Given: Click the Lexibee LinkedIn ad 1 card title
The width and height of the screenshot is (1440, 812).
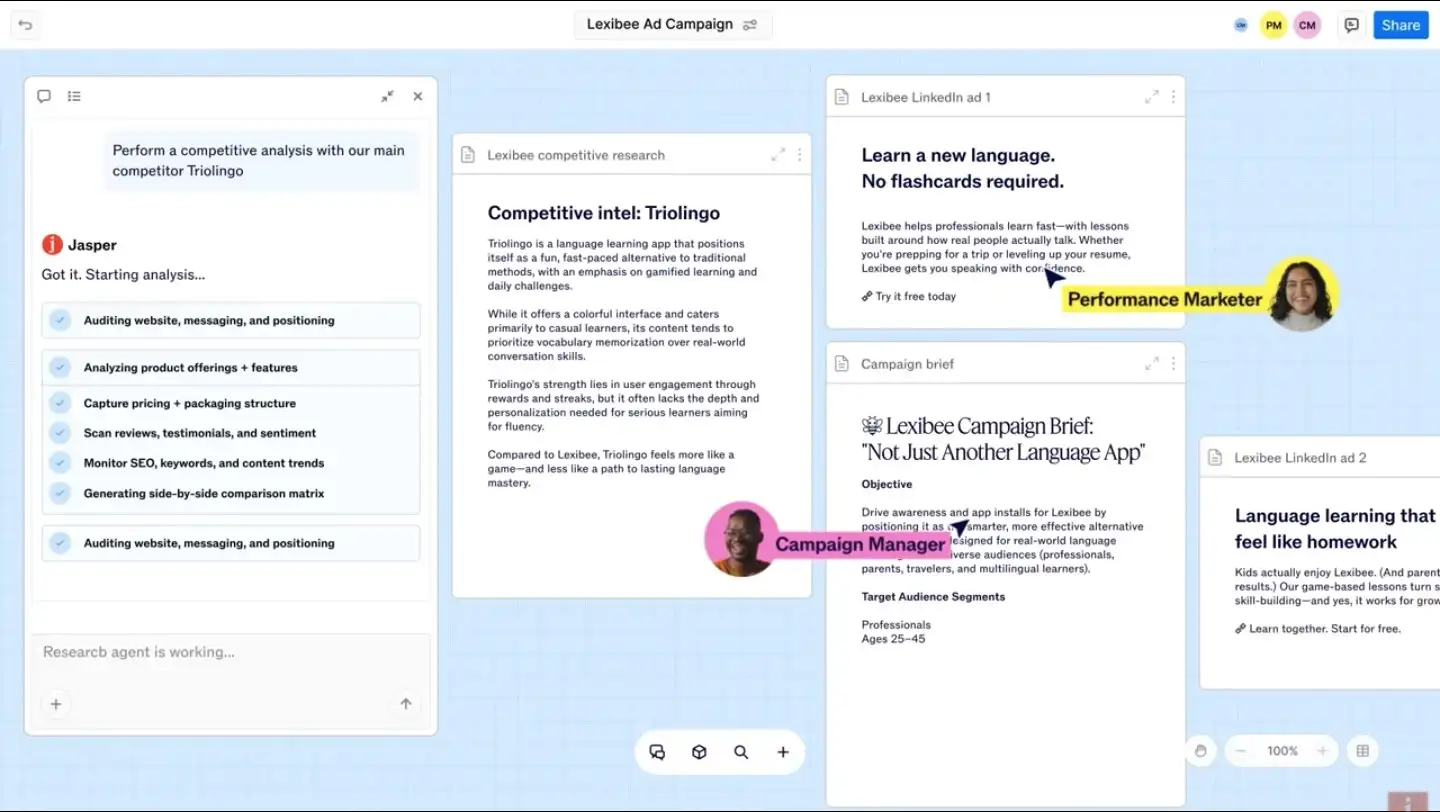Looking at the screenshot, I should (x=926, y=97).
